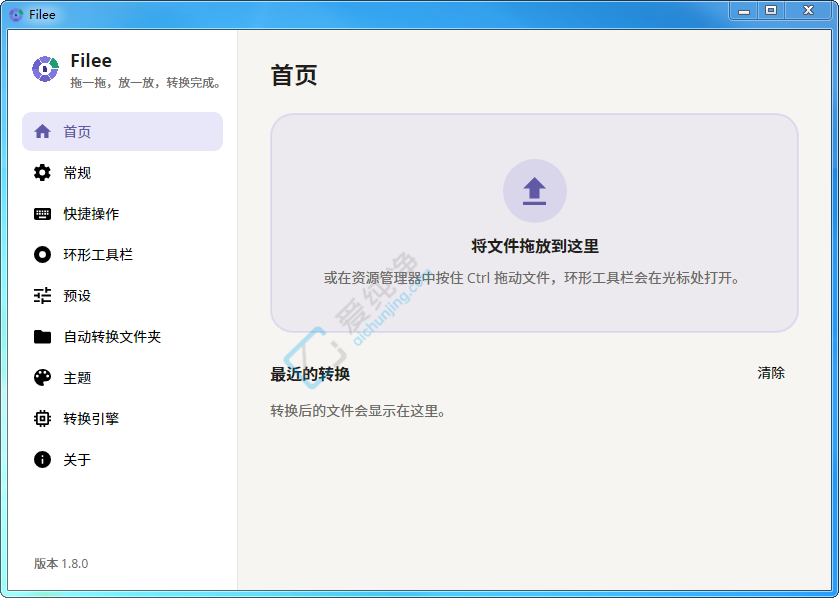Select 自动转换文件夹 in sidebar
Image resolution: width=839 pixels, height=598 pixels.
point(123,336)
